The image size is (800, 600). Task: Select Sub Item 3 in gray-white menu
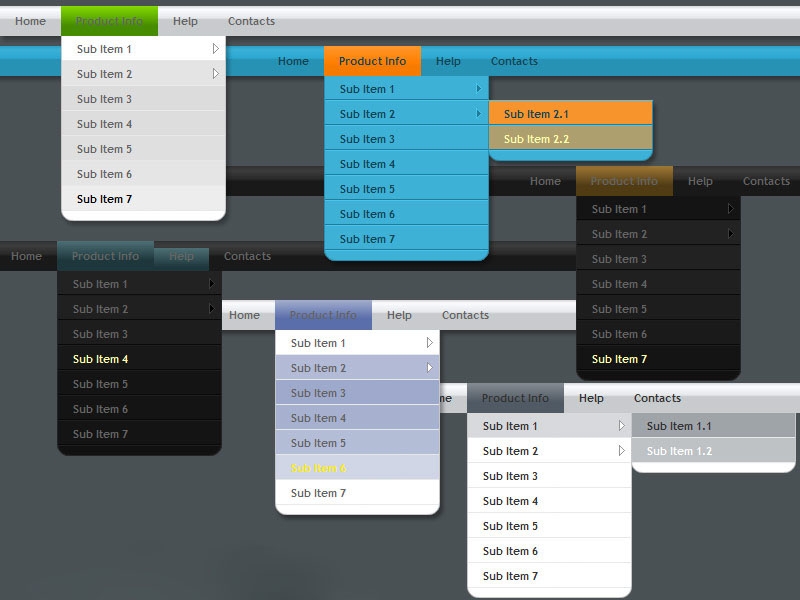tap(549, 476)
